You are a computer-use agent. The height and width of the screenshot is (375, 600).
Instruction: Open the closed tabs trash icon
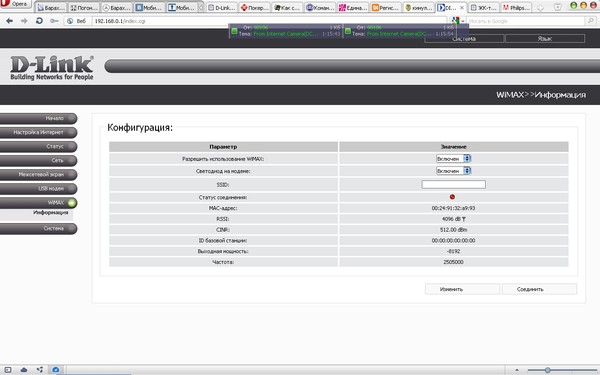[558, 7]
